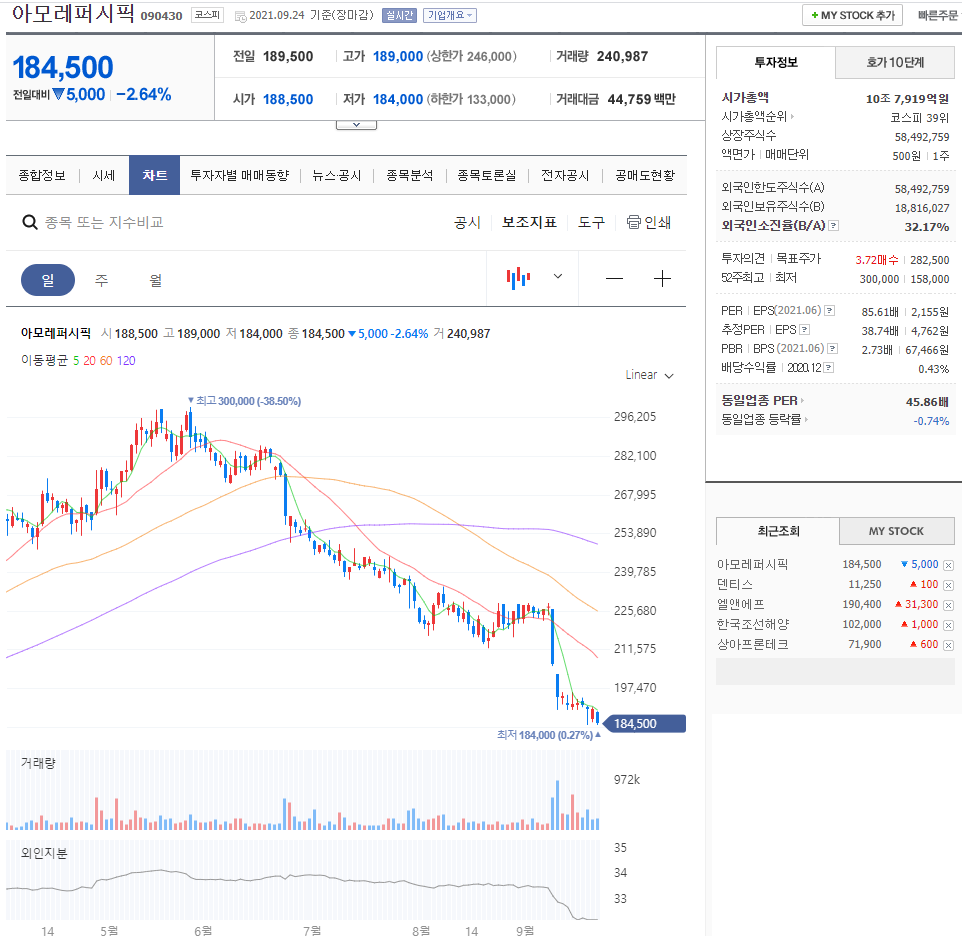Click the 최저 184,000 chart marker

click(548, 735)
